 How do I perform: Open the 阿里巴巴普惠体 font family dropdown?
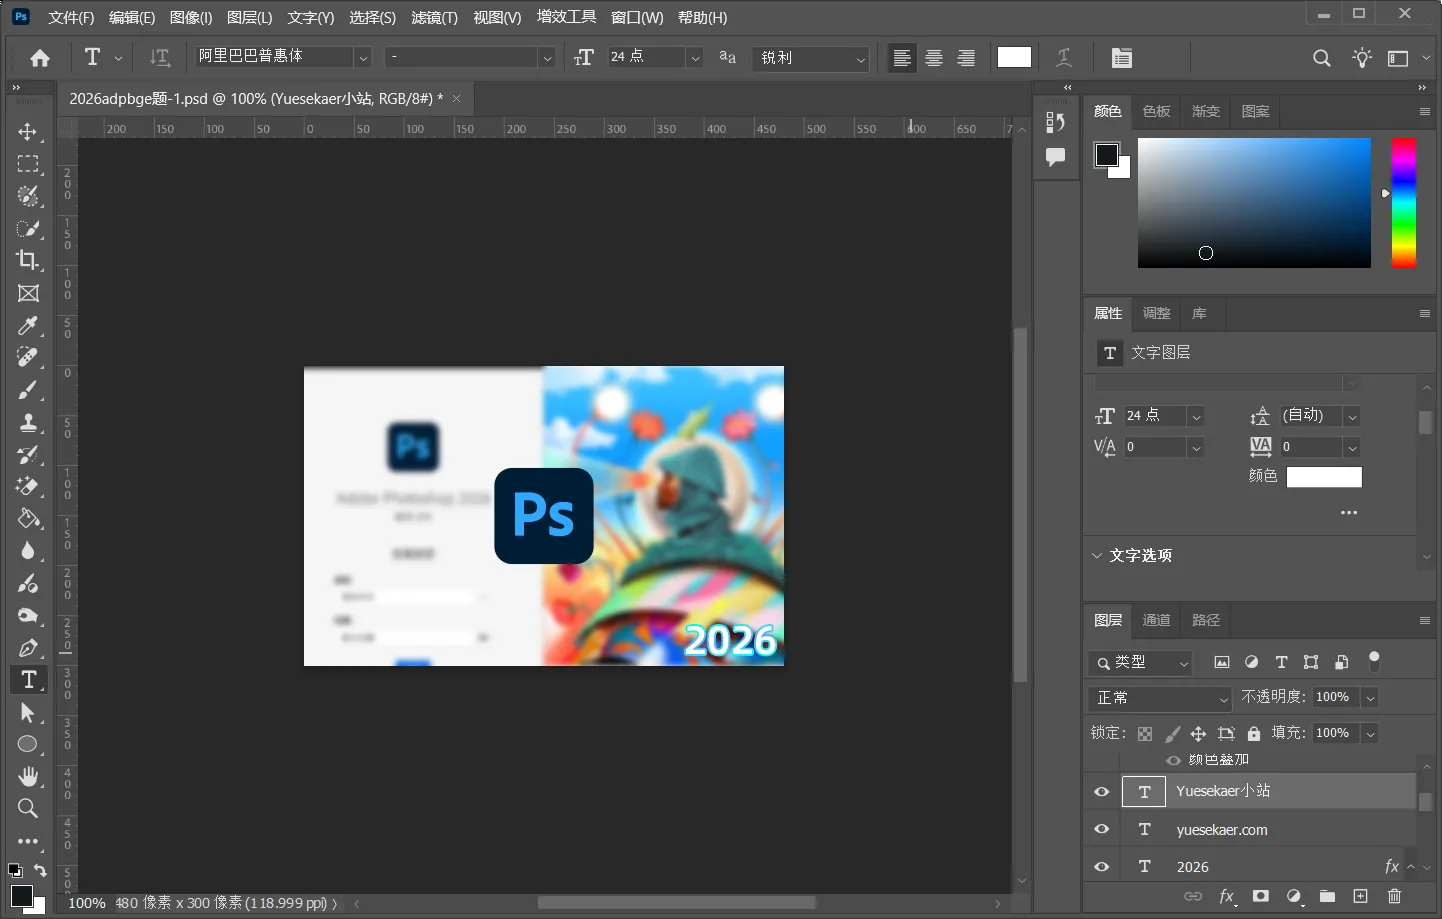point(364,57)
